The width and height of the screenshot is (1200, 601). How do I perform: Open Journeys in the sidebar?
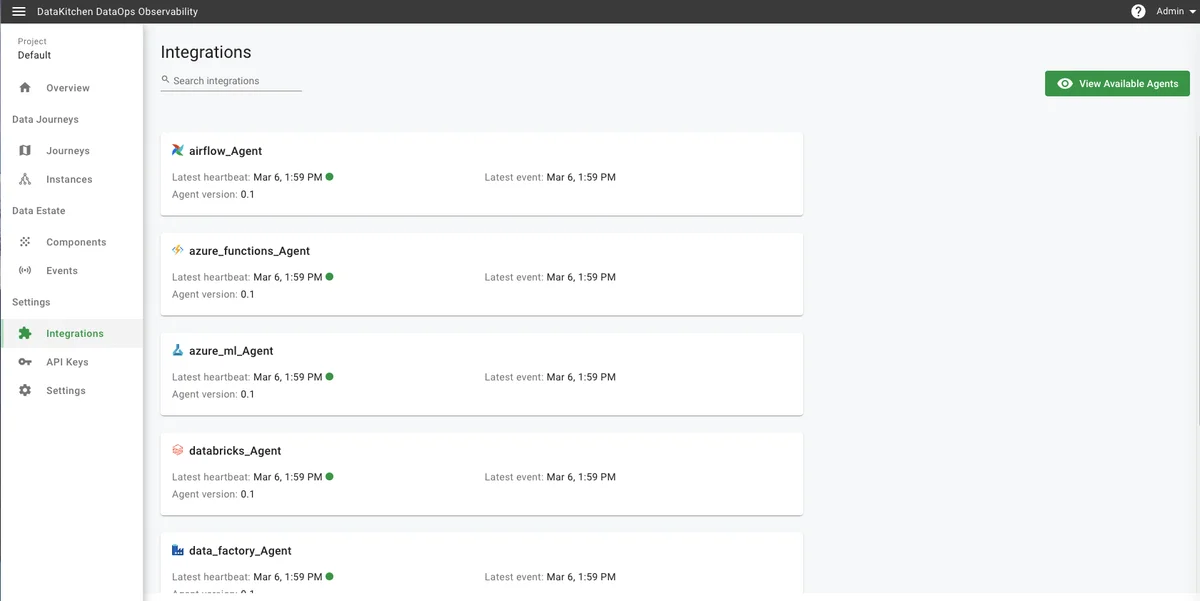(67, 151)
